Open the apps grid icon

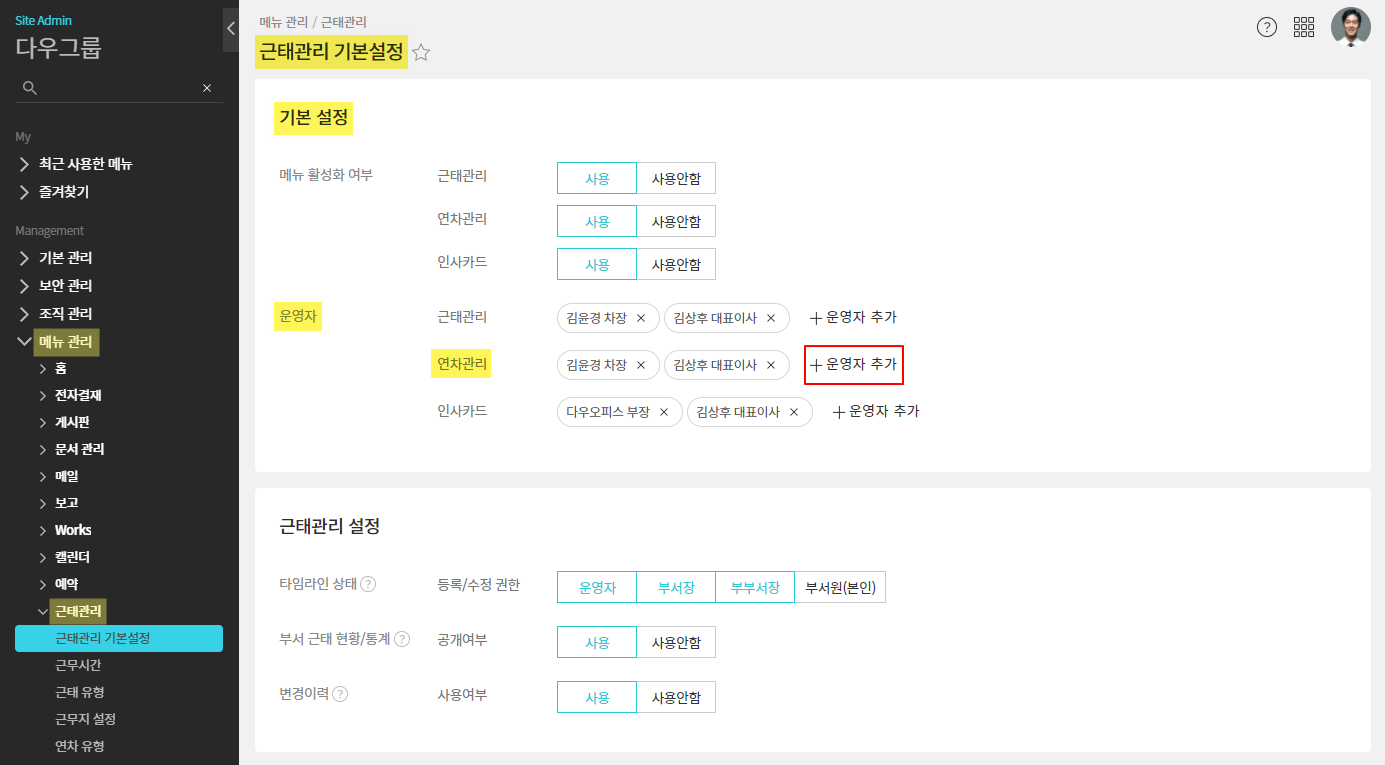tap(1304, 27)
